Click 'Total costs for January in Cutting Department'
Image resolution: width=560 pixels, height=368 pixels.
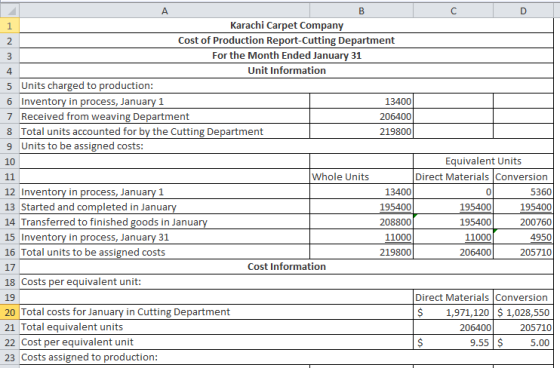216,312
